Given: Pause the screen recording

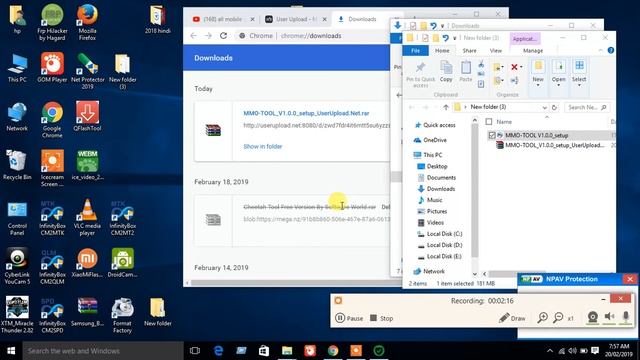Looking at the screenshot, I should tap(349, 318).
